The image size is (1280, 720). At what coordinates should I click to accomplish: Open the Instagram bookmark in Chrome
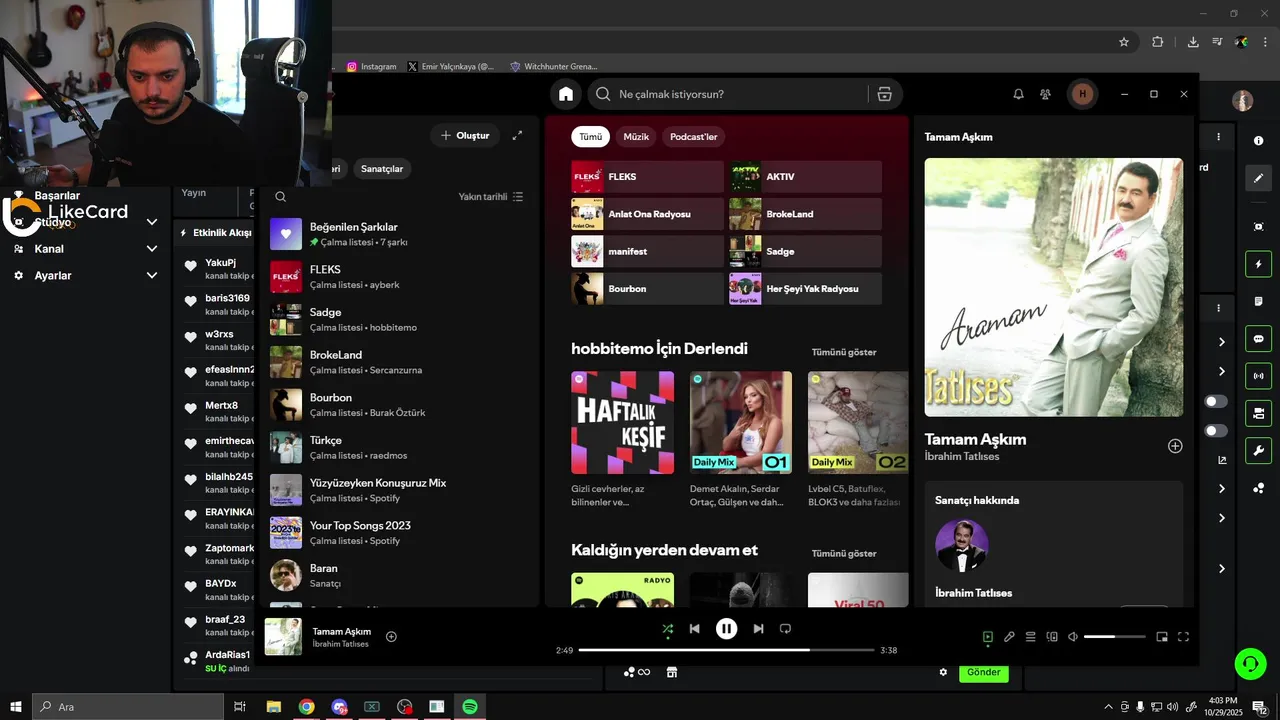pyautogui.click(x=372, y=66)
